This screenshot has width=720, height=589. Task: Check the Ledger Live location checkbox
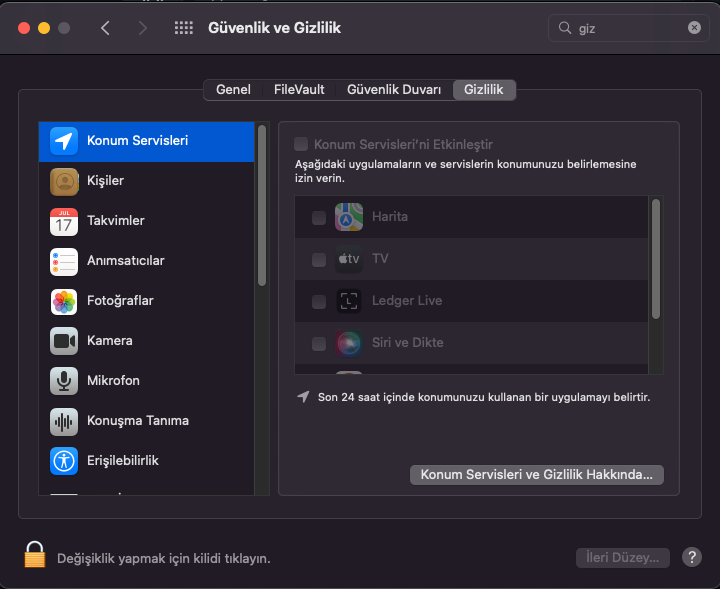click(x=319, y=301)
